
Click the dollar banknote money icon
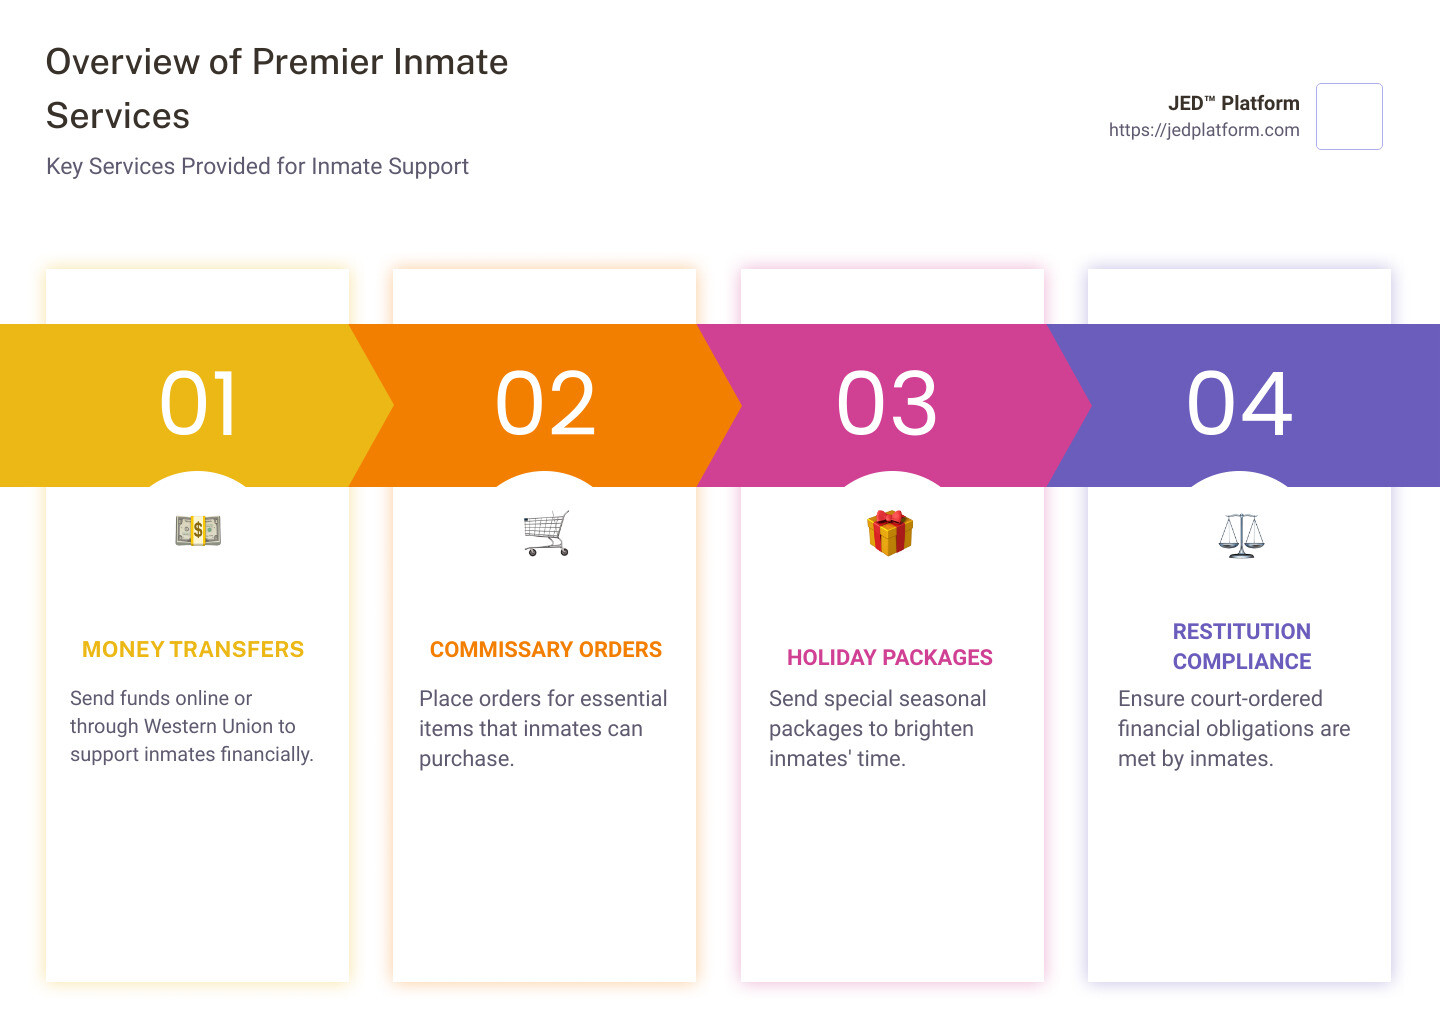pos(198,531)
